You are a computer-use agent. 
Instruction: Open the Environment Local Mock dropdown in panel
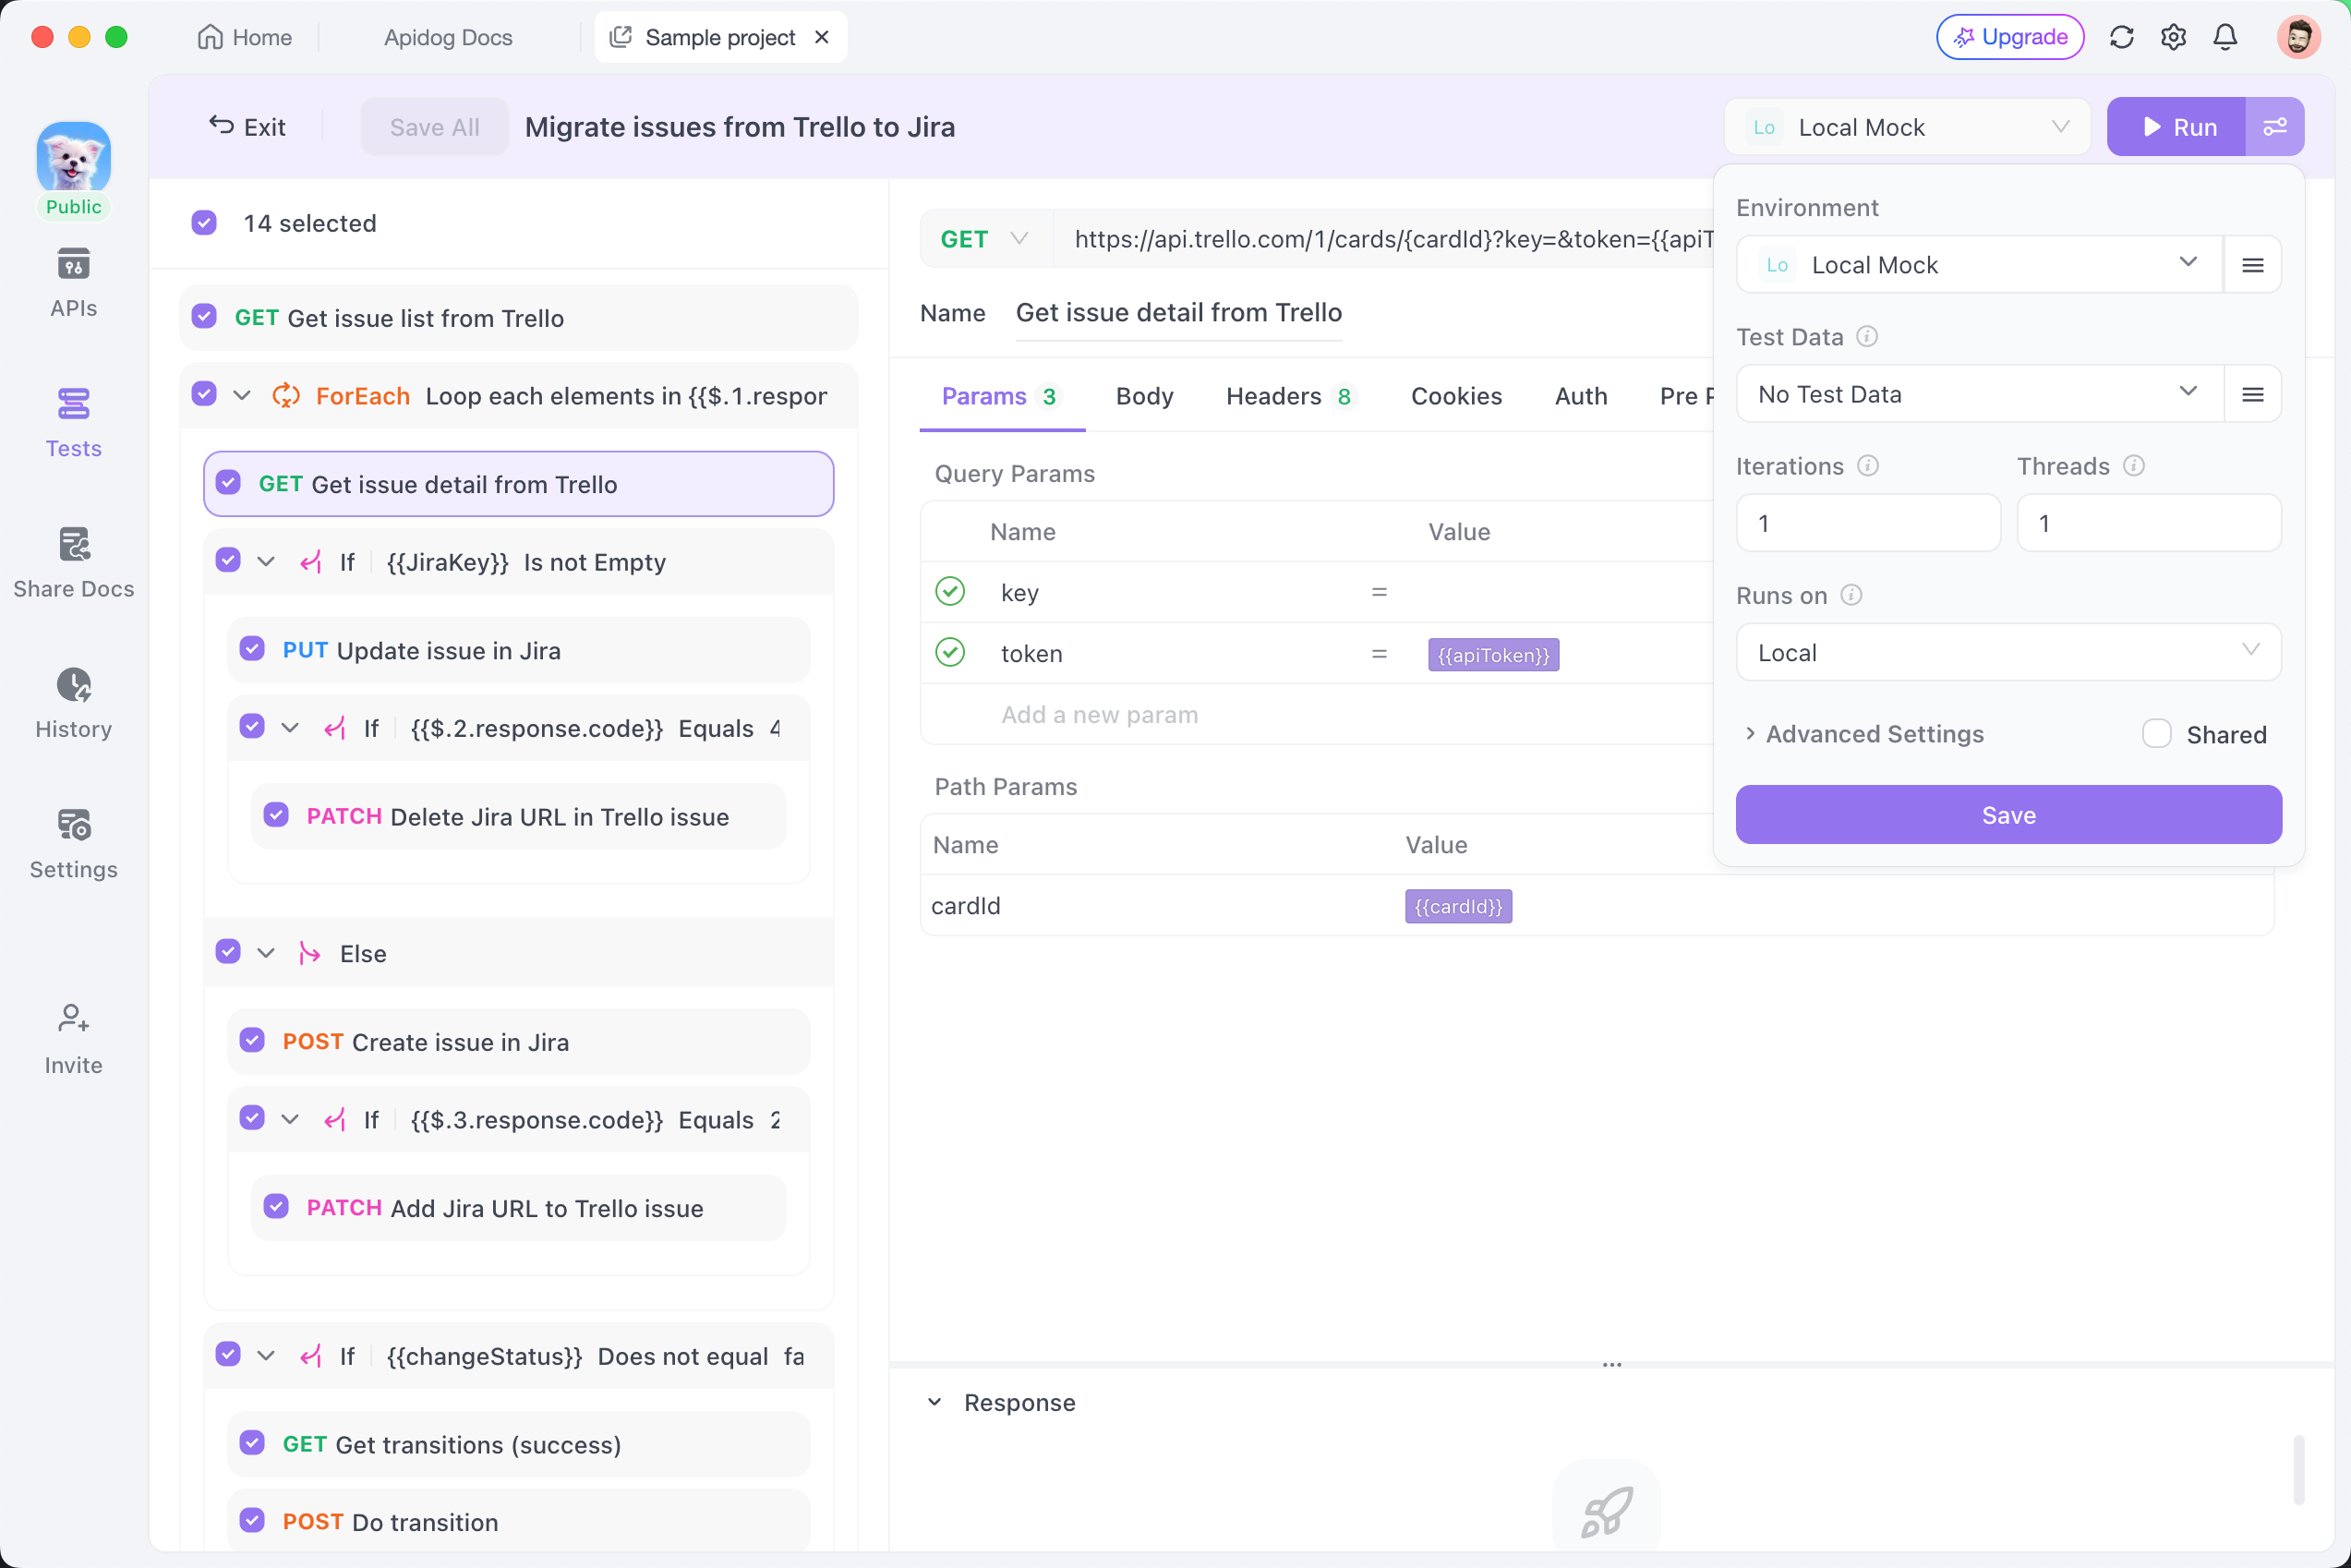tap(1979, 265)
